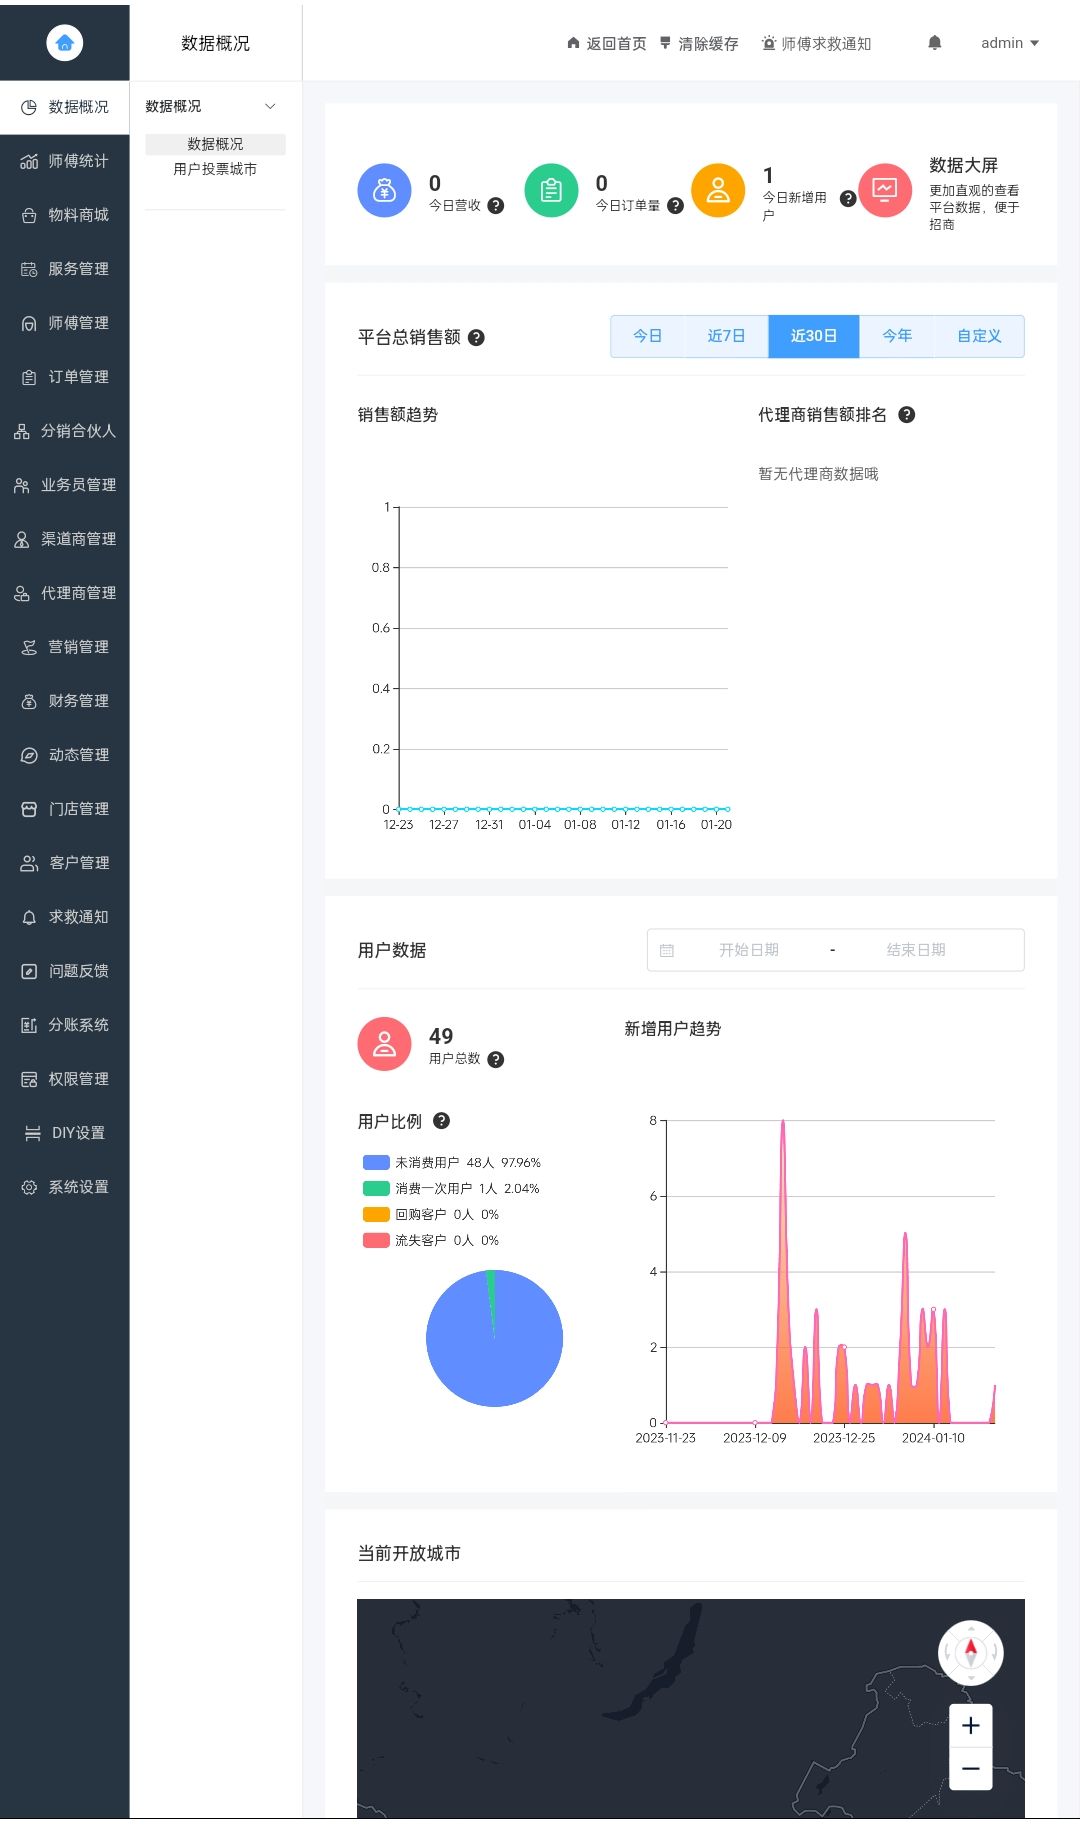Open 客户管理 in the sidebar
Viewport: 1080px width, 1826px height.
(x=65, y=863)
